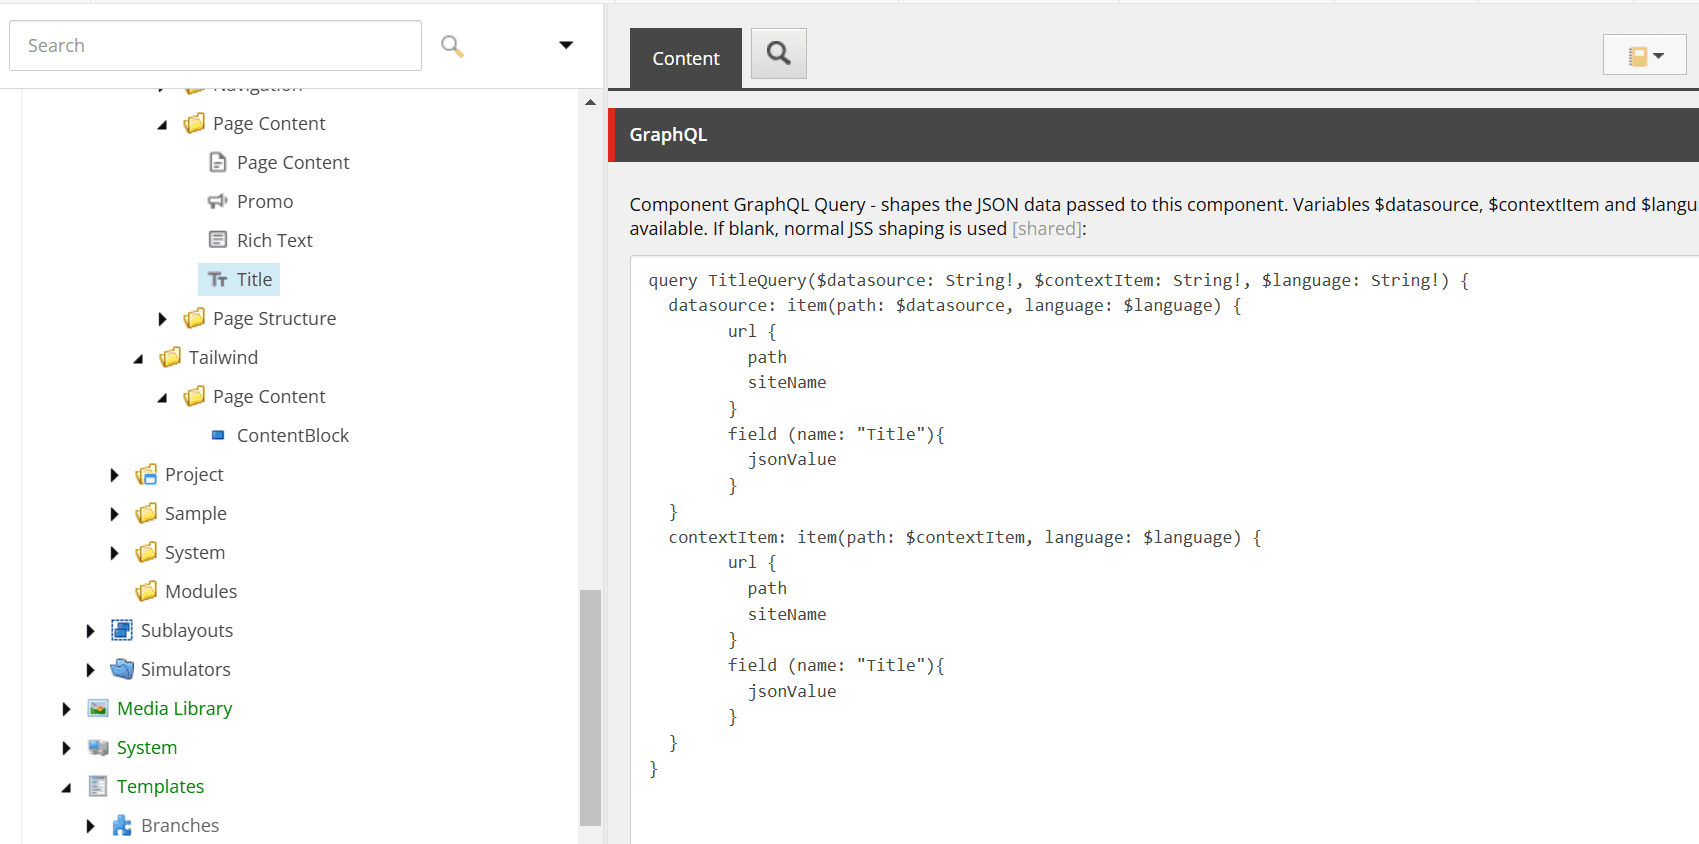
Task: Click the Branches icon under Templates
Action: (122, 825)
